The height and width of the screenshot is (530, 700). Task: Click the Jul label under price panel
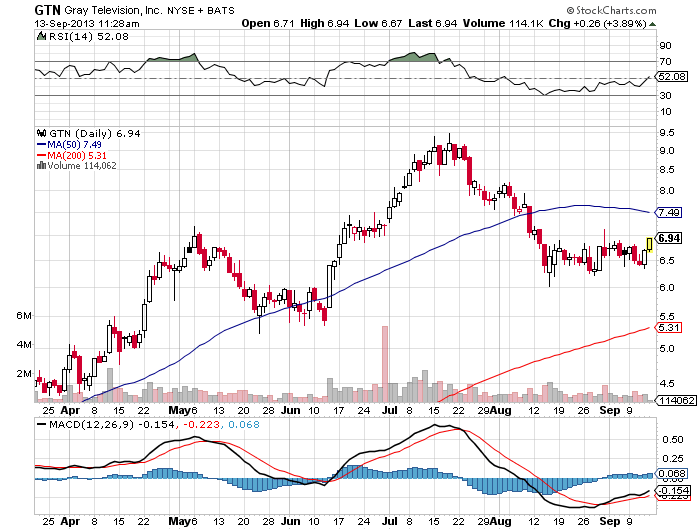pyautogui.click(x=390, y=410)
